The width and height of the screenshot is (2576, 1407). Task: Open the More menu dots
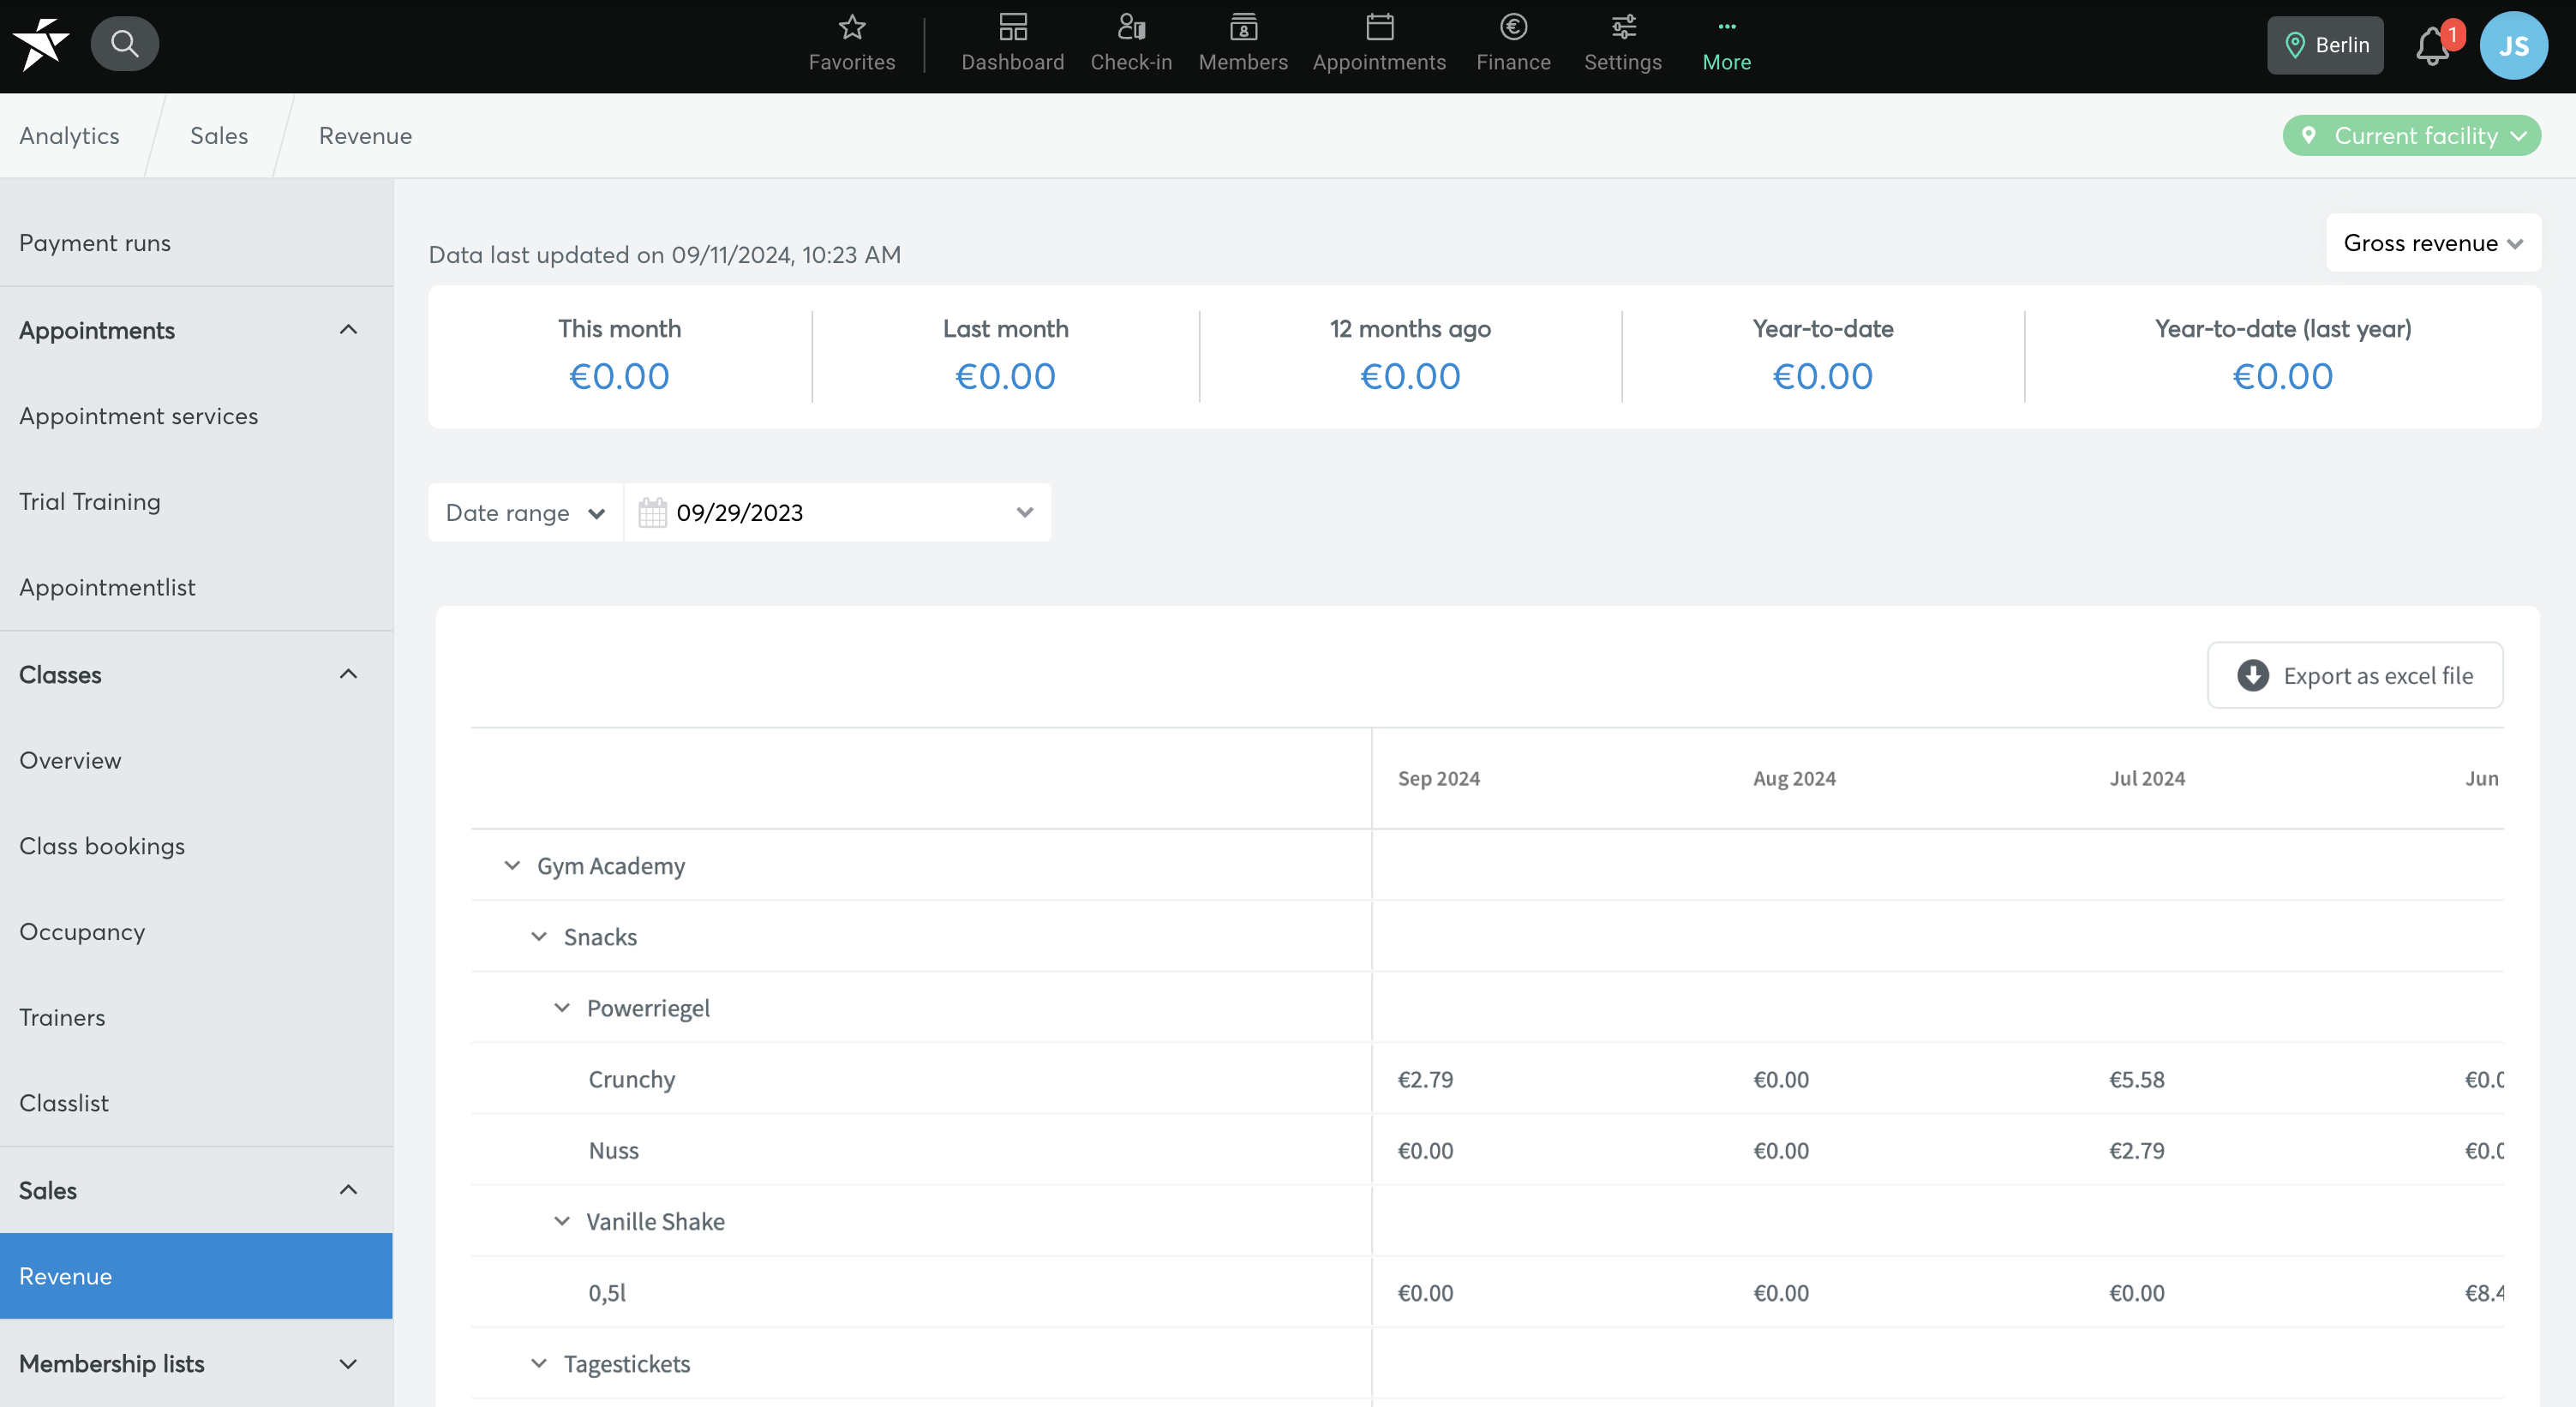click(1726, 28)
